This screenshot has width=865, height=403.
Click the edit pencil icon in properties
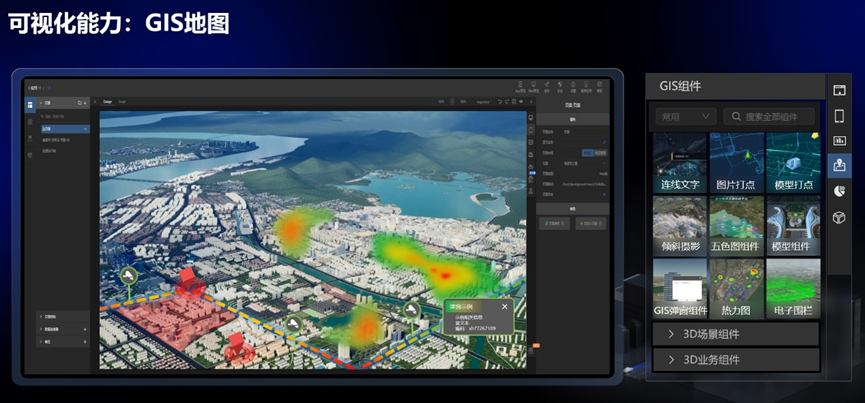pyautogui.click(x=604, y=142)
